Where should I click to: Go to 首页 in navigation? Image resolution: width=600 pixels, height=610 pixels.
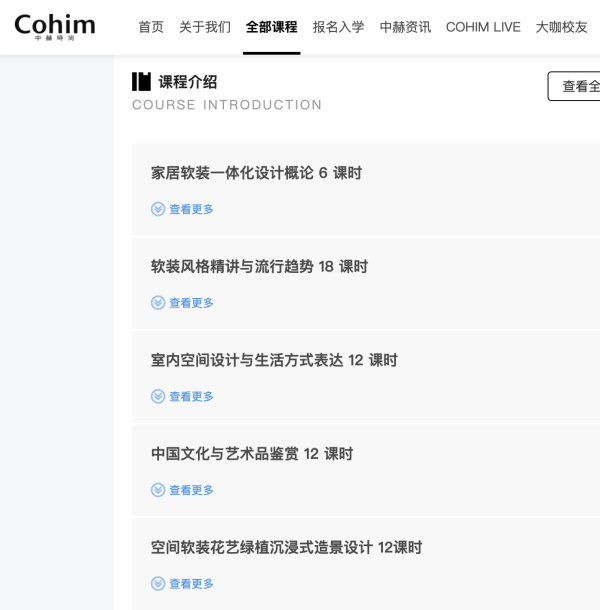point(151,27)
